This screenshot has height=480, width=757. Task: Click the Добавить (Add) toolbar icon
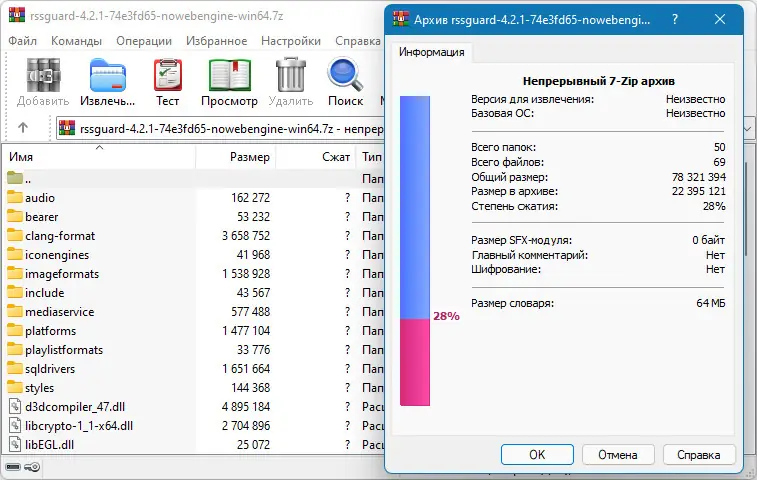(43, 75)
